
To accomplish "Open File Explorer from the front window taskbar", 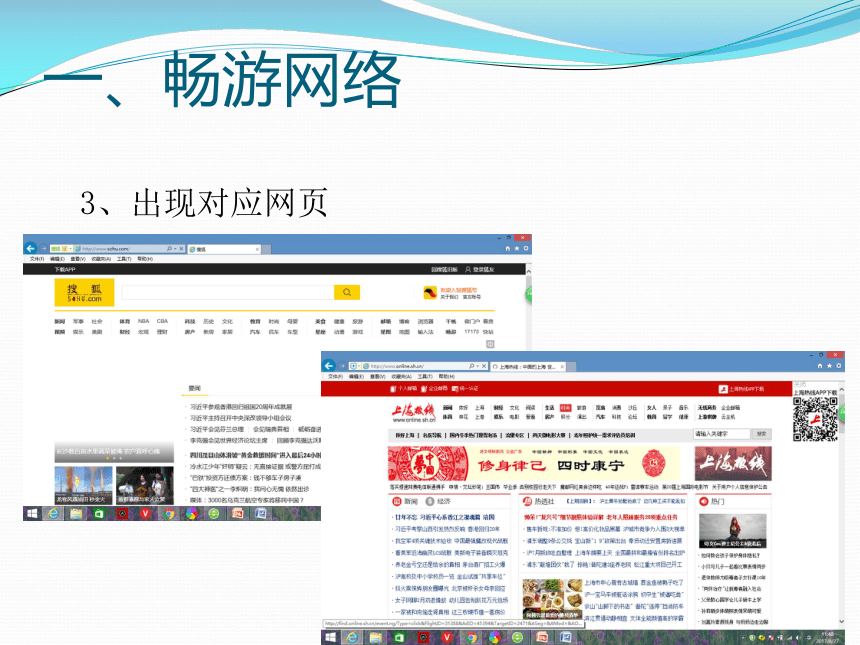I will point(376,637).
